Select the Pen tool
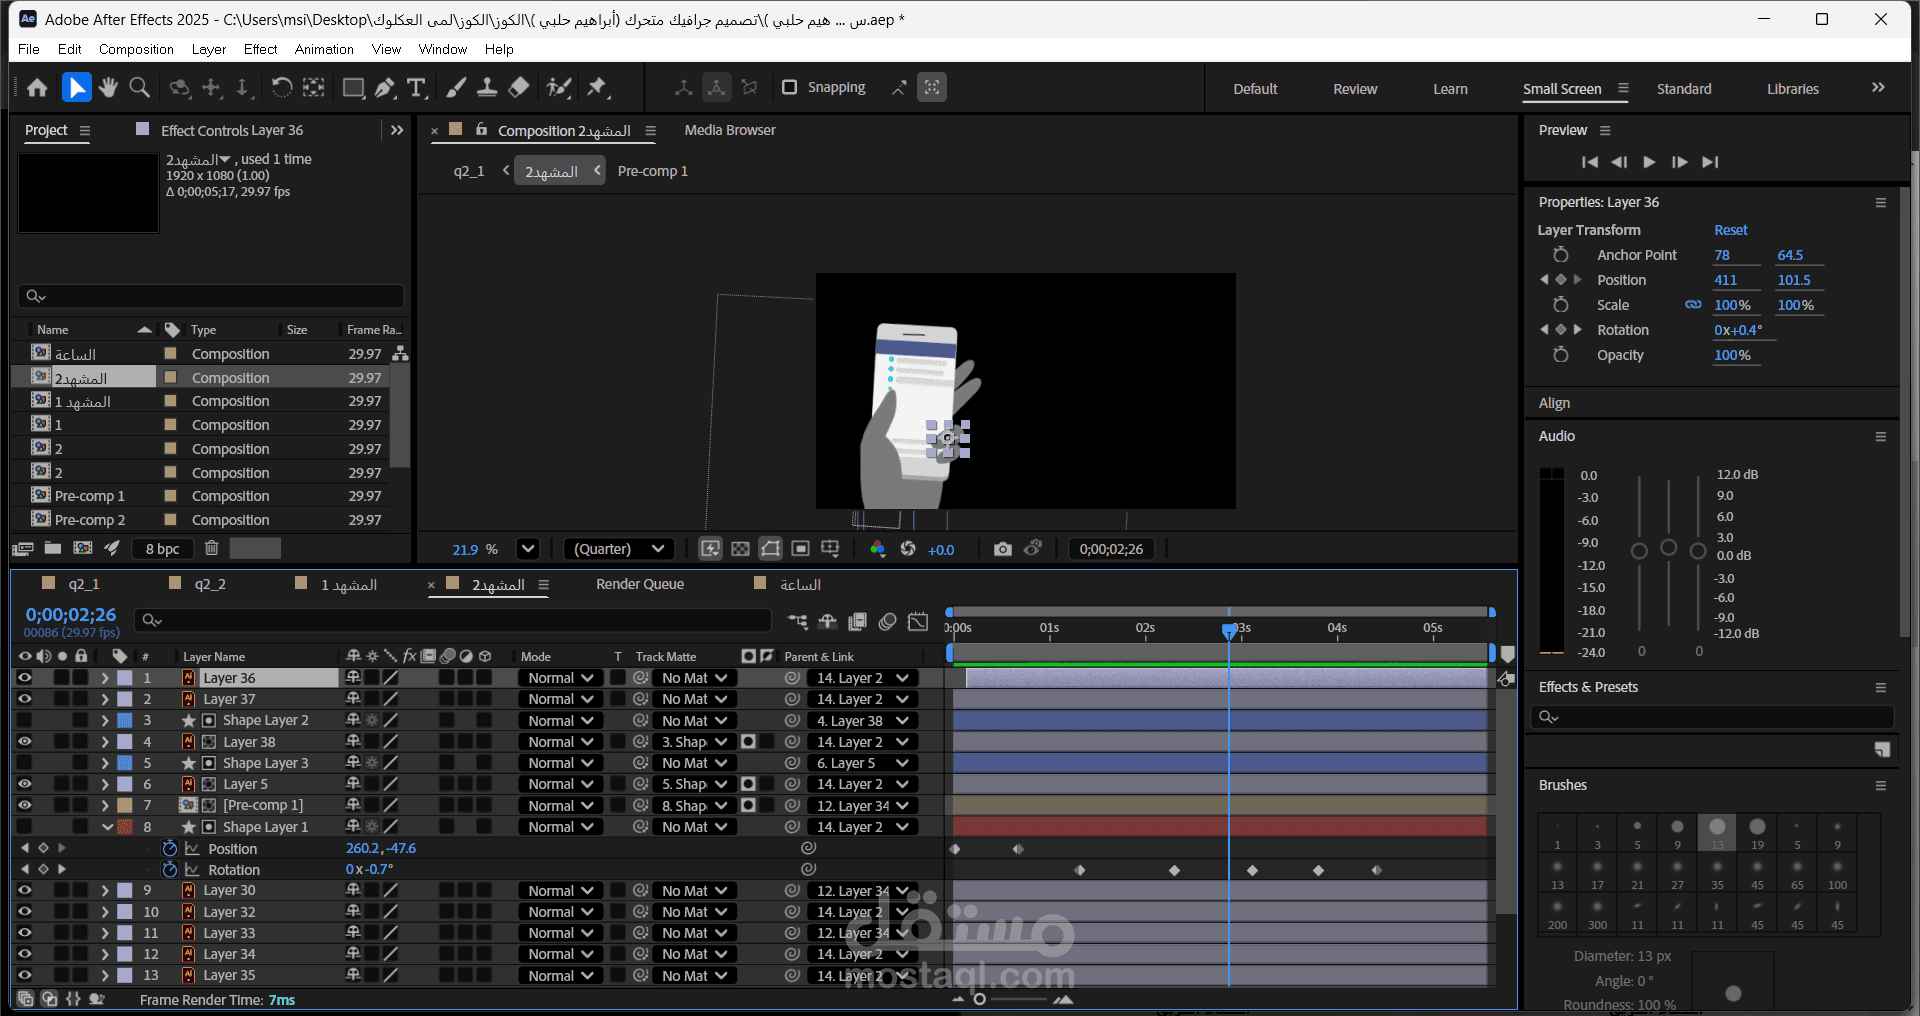 (385, 88)
